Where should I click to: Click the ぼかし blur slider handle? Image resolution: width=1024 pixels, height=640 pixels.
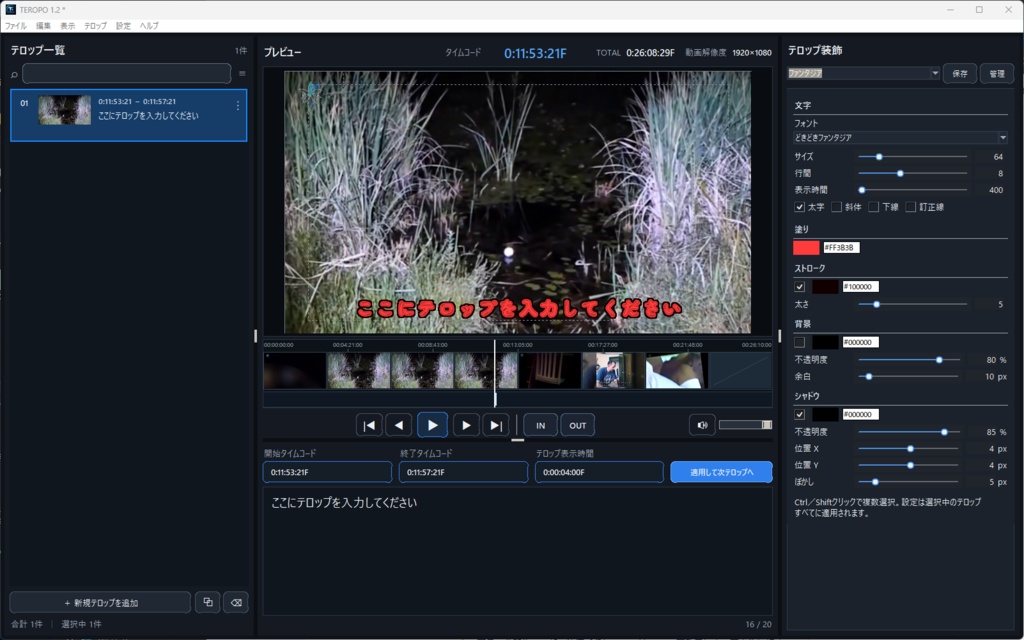tap(875, 482)
